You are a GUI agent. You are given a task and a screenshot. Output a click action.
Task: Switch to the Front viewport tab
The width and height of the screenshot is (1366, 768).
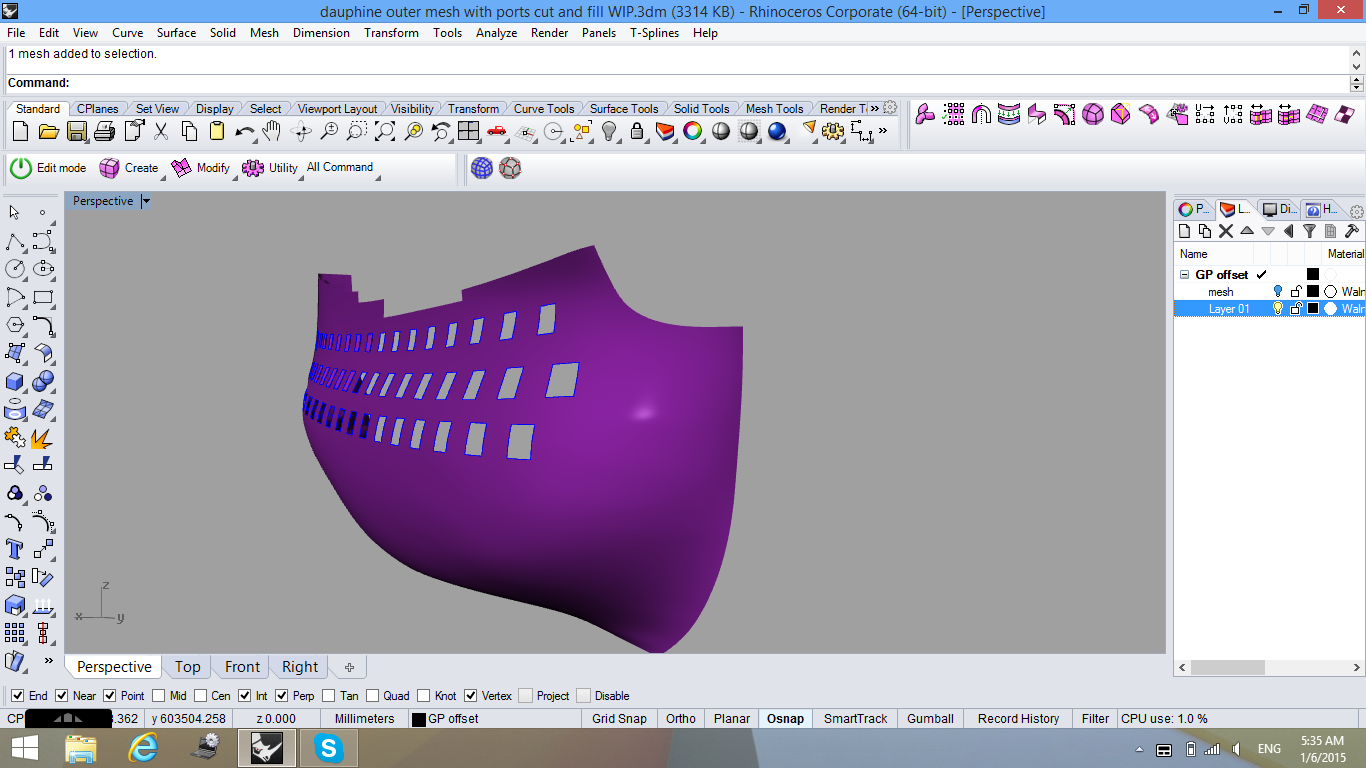pyautogui.click(x=242, y=667)
